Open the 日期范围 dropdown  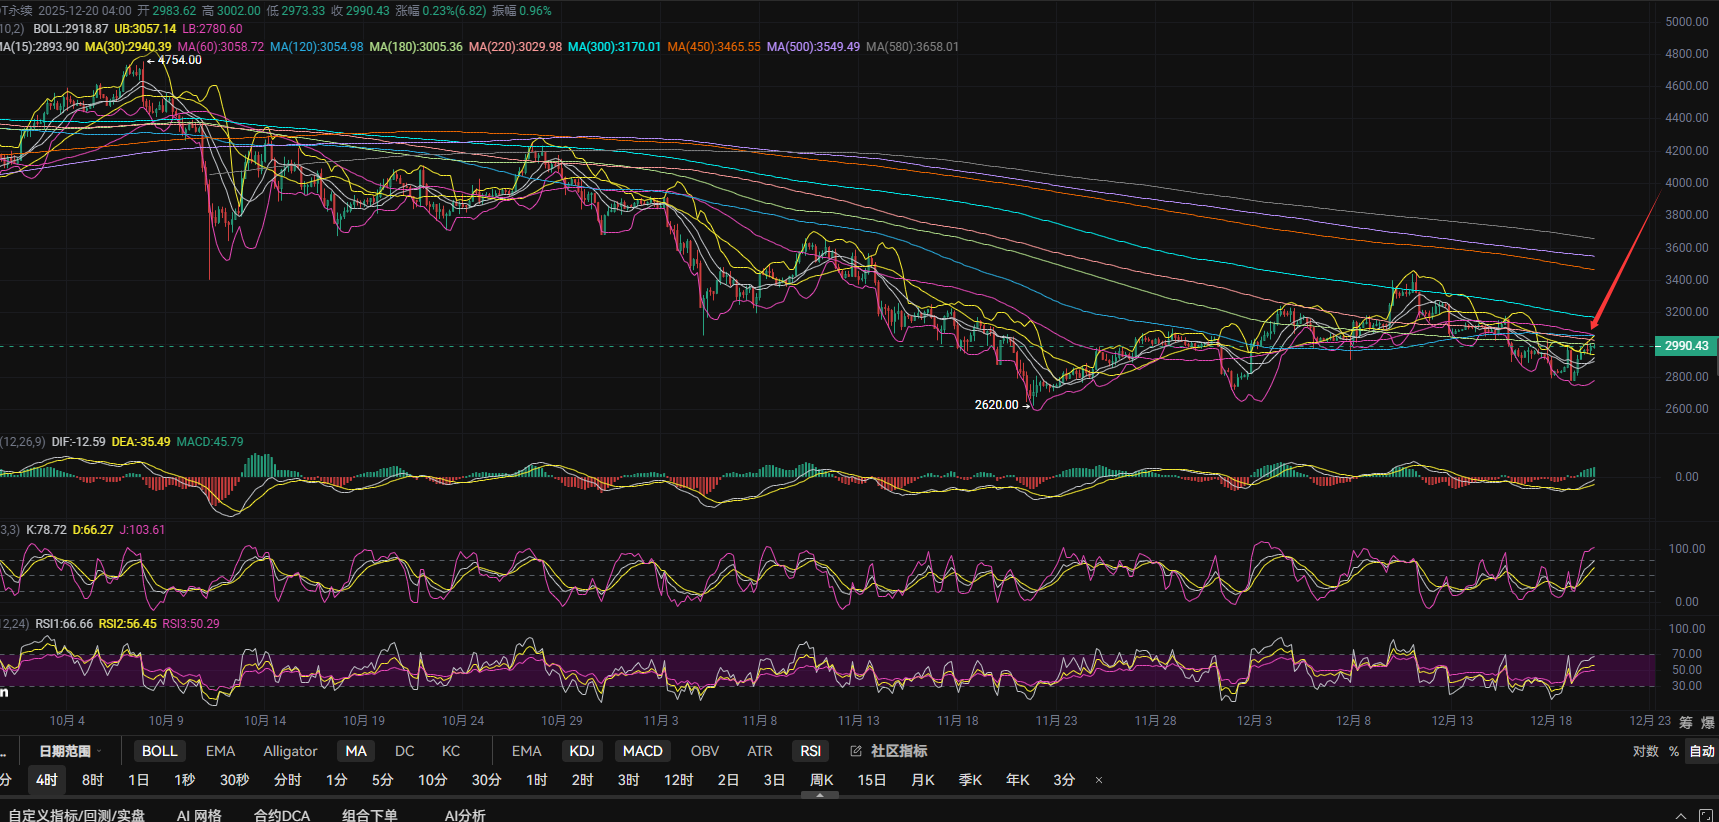click(69, 751)
